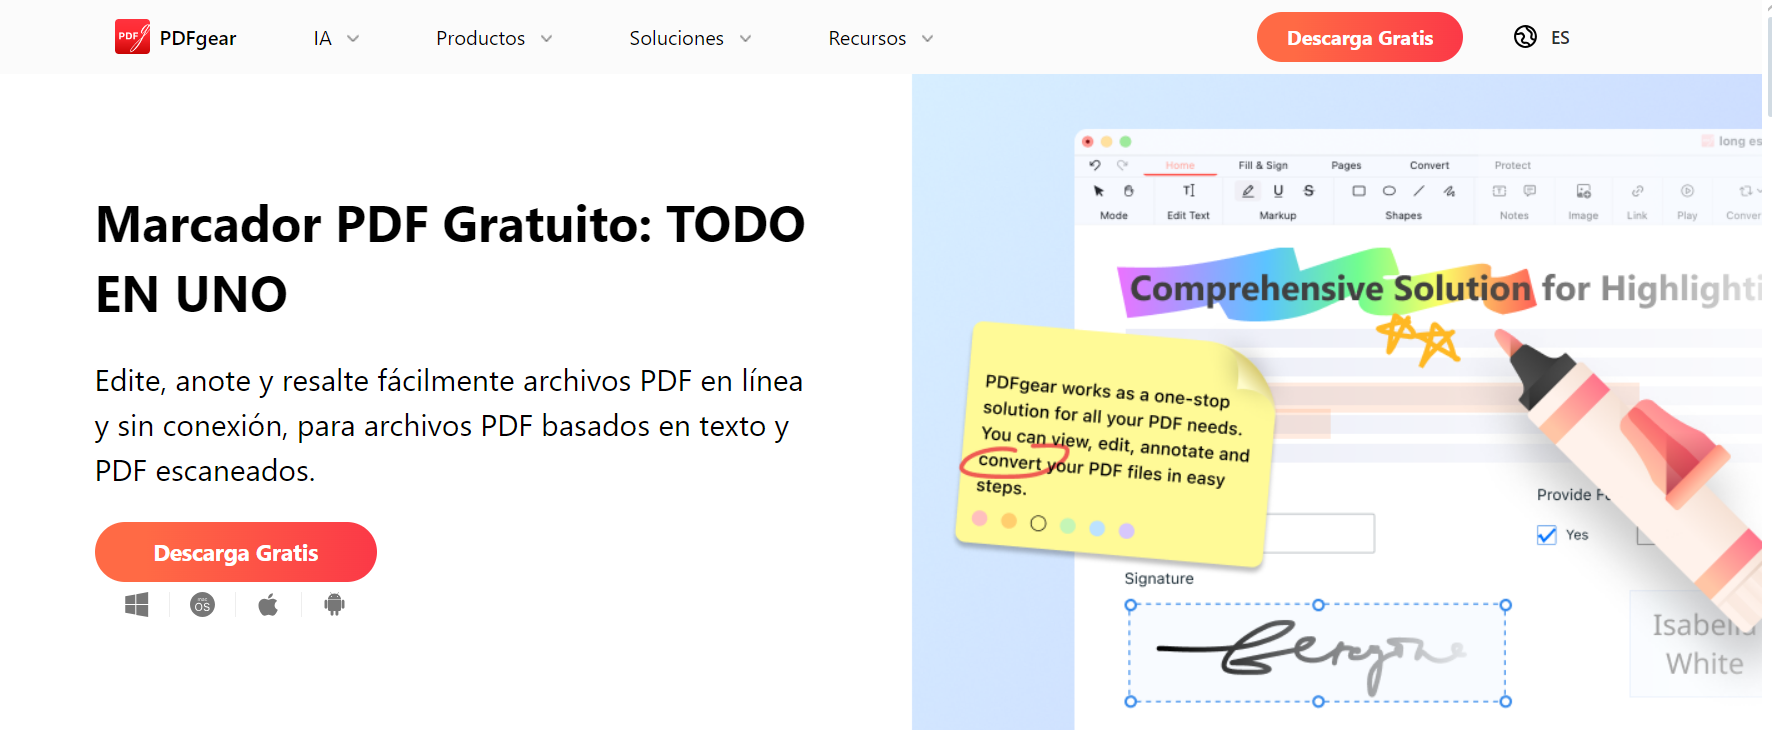This screenshot has width=1772, height=732.
Task: Select the Edit Text tool icon
Action: [1189, 191]
